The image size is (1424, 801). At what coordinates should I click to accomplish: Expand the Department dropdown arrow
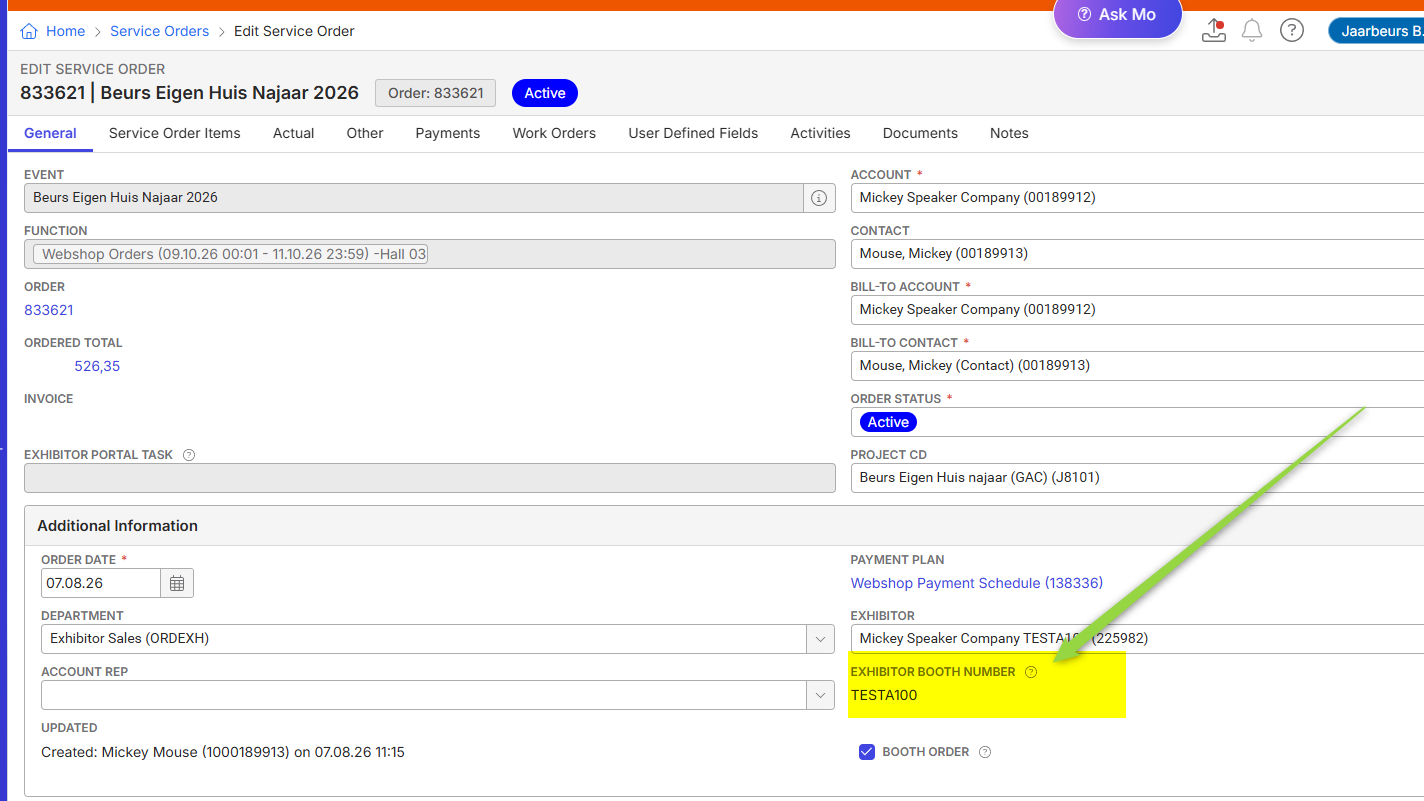point(820,639)
